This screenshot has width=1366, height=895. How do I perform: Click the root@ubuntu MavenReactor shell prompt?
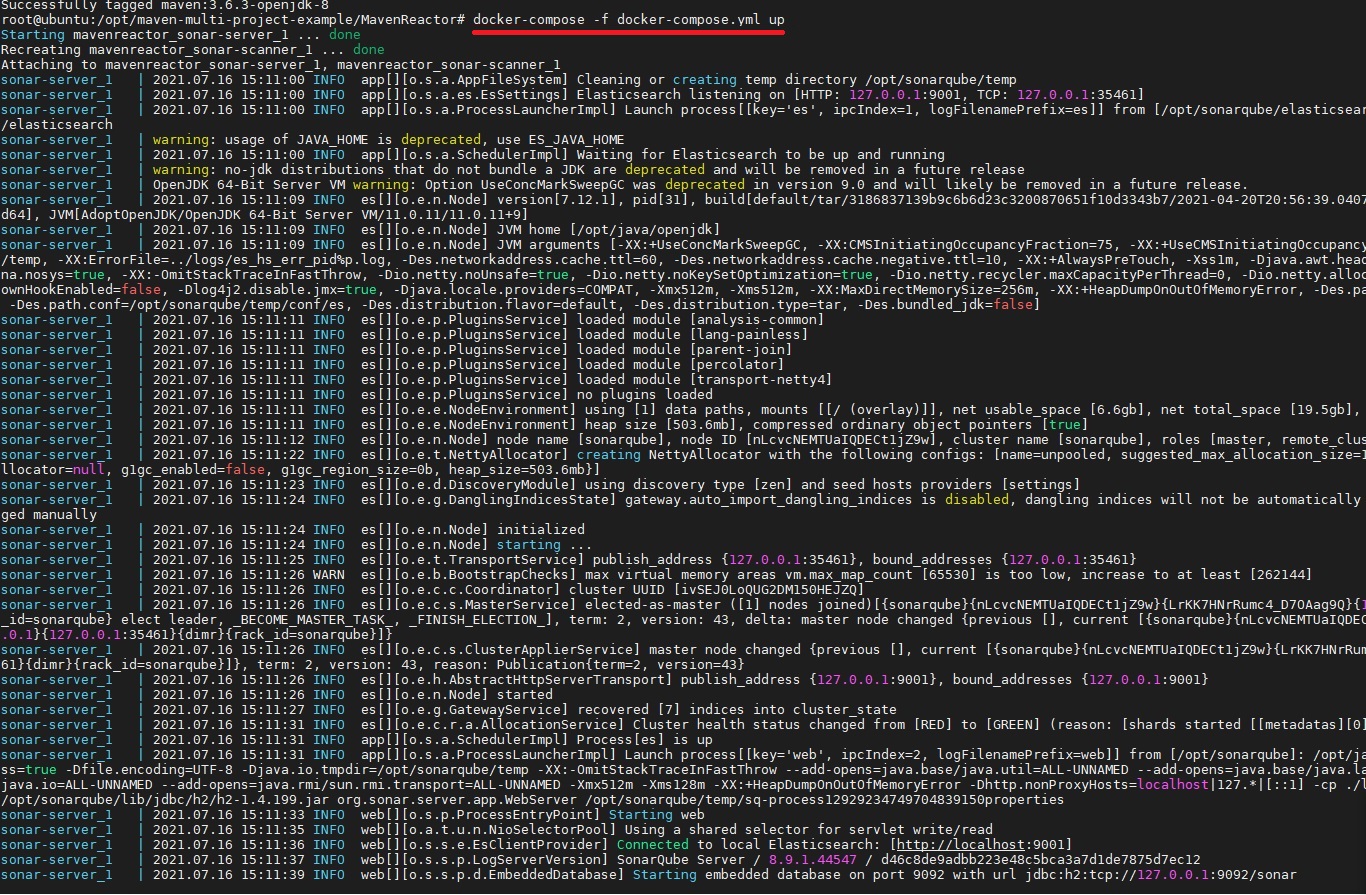point(233,20)
